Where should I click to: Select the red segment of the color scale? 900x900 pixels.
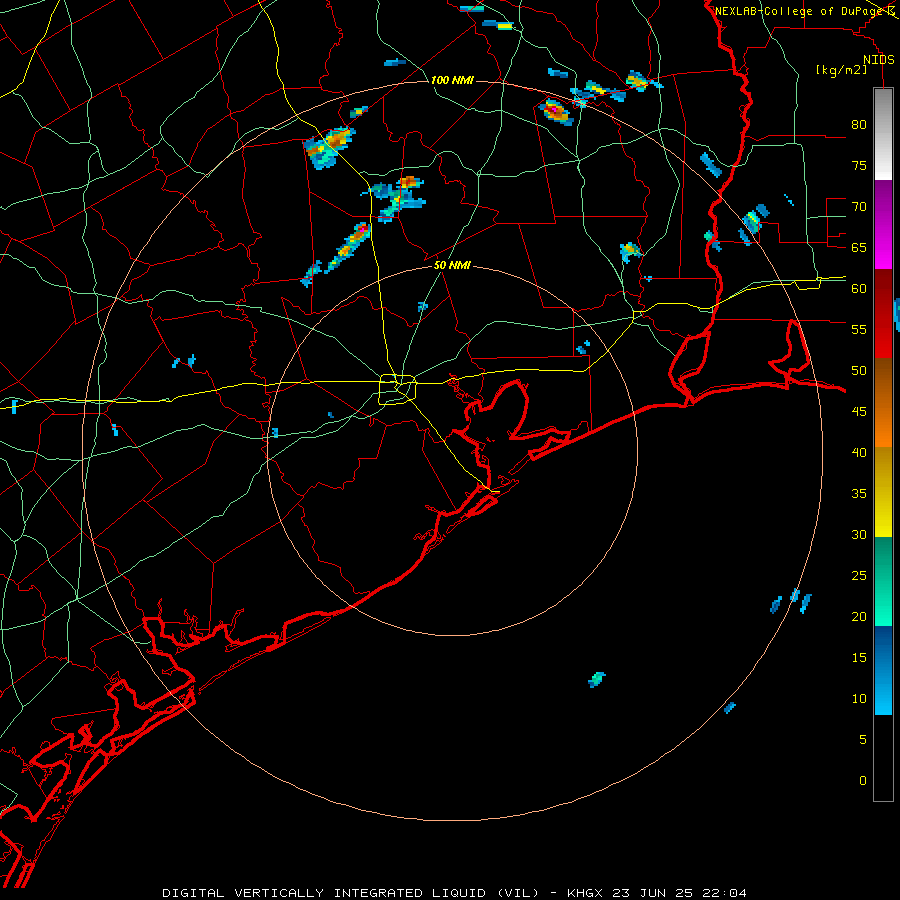(x=883, y=314)
